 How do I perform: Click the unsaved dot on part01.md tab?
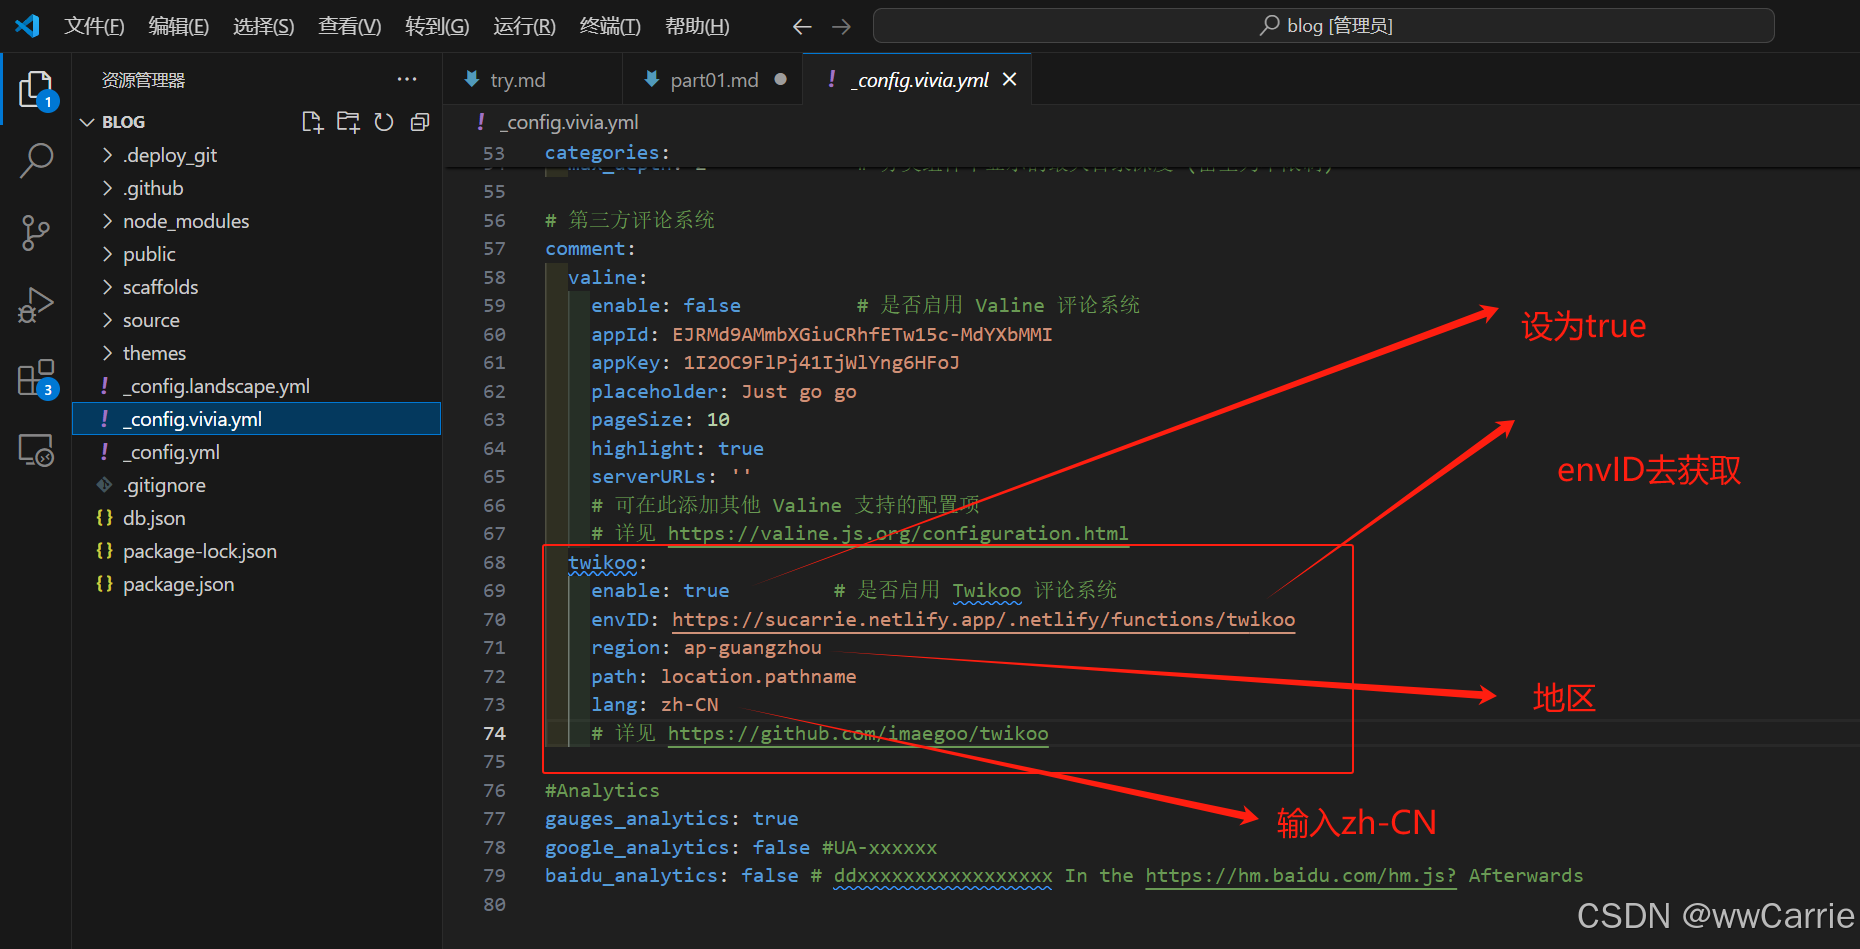780,79
